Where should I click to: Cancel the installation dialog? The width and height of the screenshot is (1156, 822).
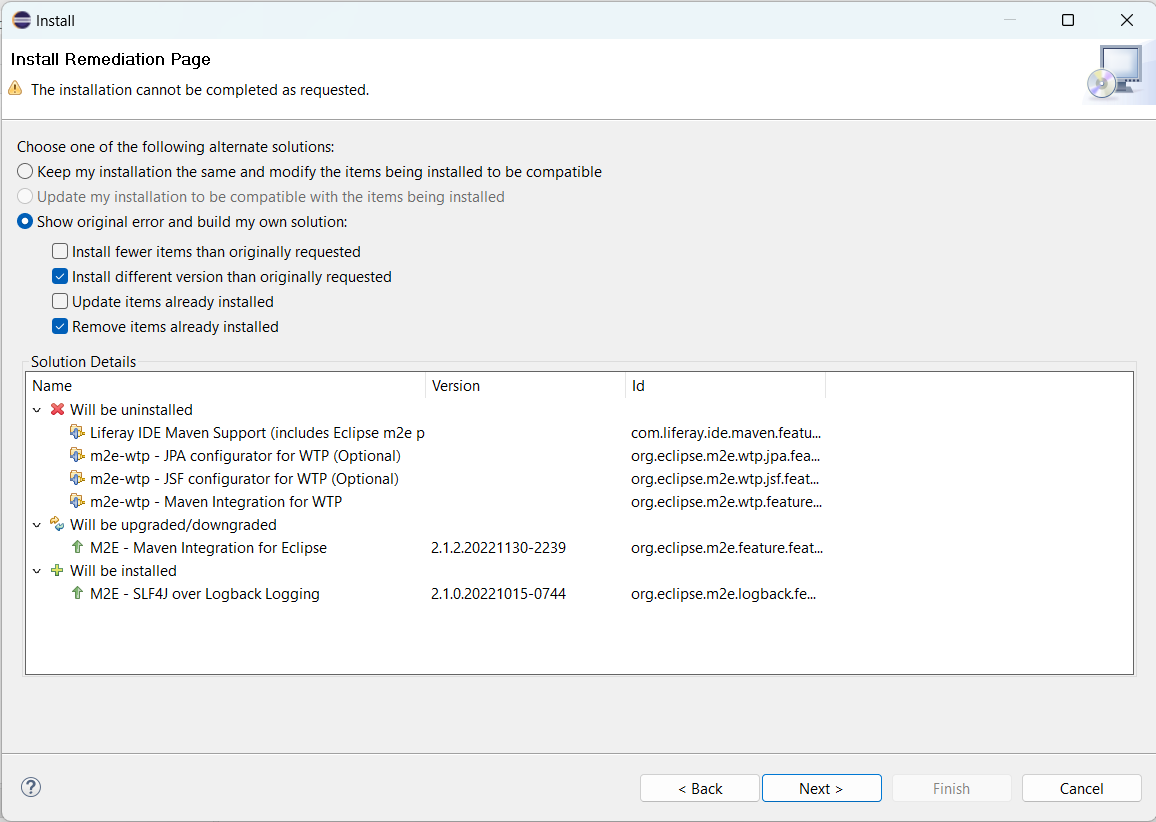[1082, 788]
